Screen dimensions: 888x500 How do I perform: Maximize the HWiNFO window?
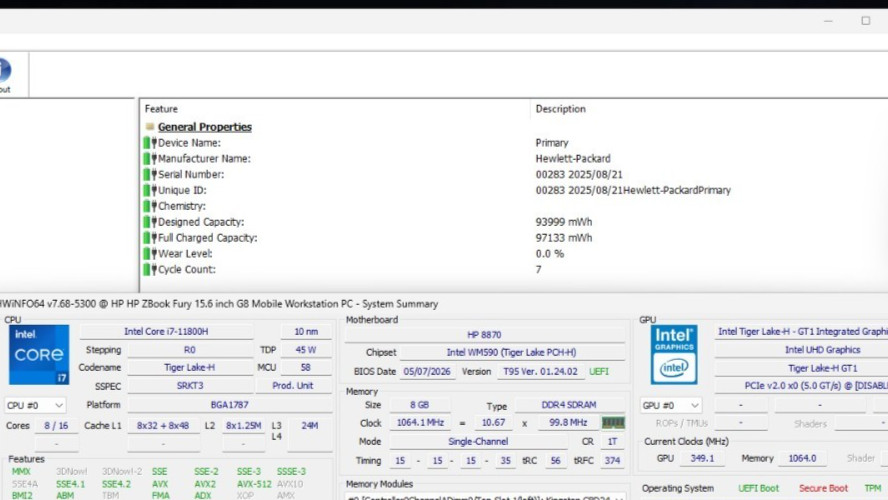[x=865, y=21]
